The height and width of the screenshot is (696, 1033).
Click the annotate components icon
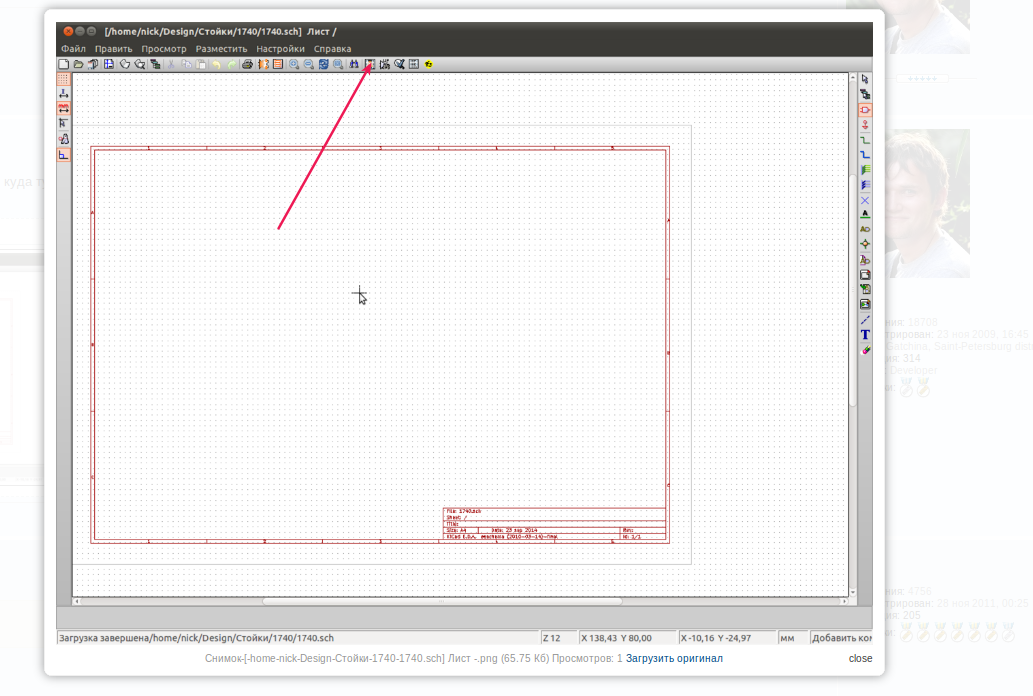(385, 64)
